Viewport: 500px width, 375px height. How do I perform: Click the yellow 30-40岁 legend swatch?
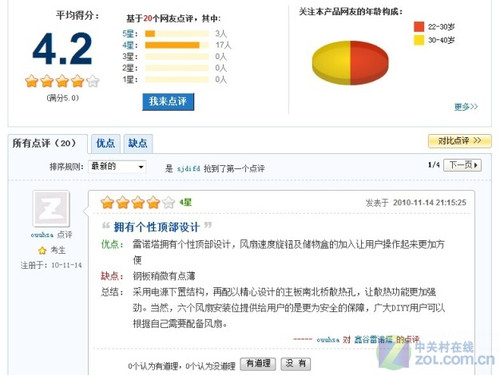point(419,40)
